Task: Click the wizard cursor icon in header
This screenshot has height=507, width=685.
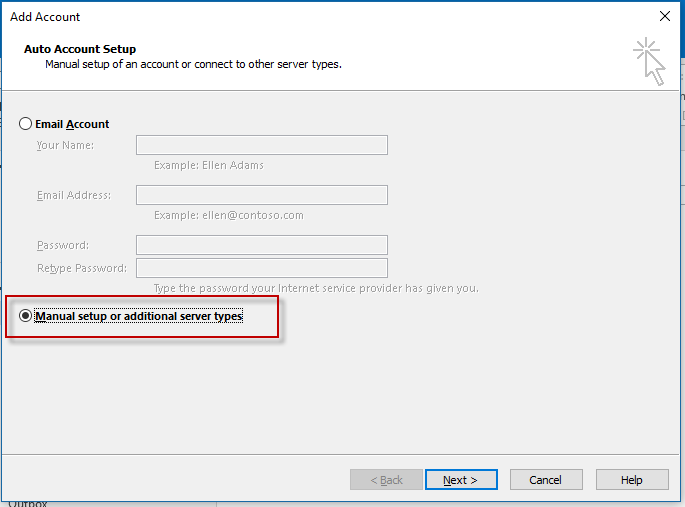Action: click(x=648, y=61)
